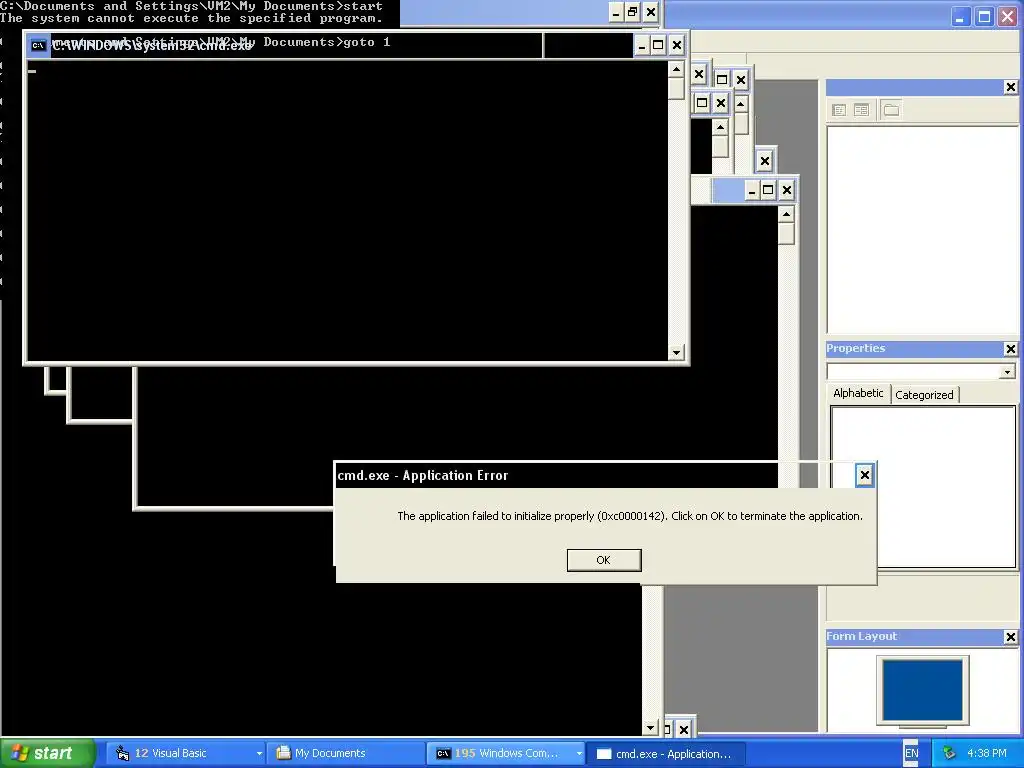Close the Project explorer panel
This screenshot has width=1024, height=768.
point(1010,87)
